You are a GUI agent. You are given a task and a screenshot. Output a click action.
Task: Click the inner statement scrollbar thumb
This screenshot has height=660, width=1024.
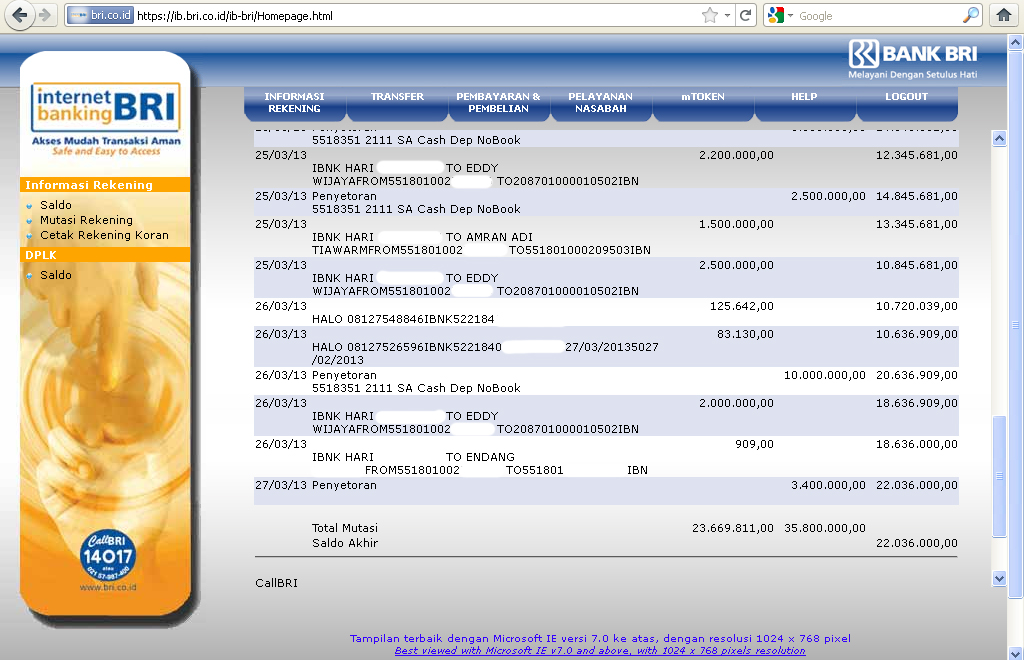999,477
